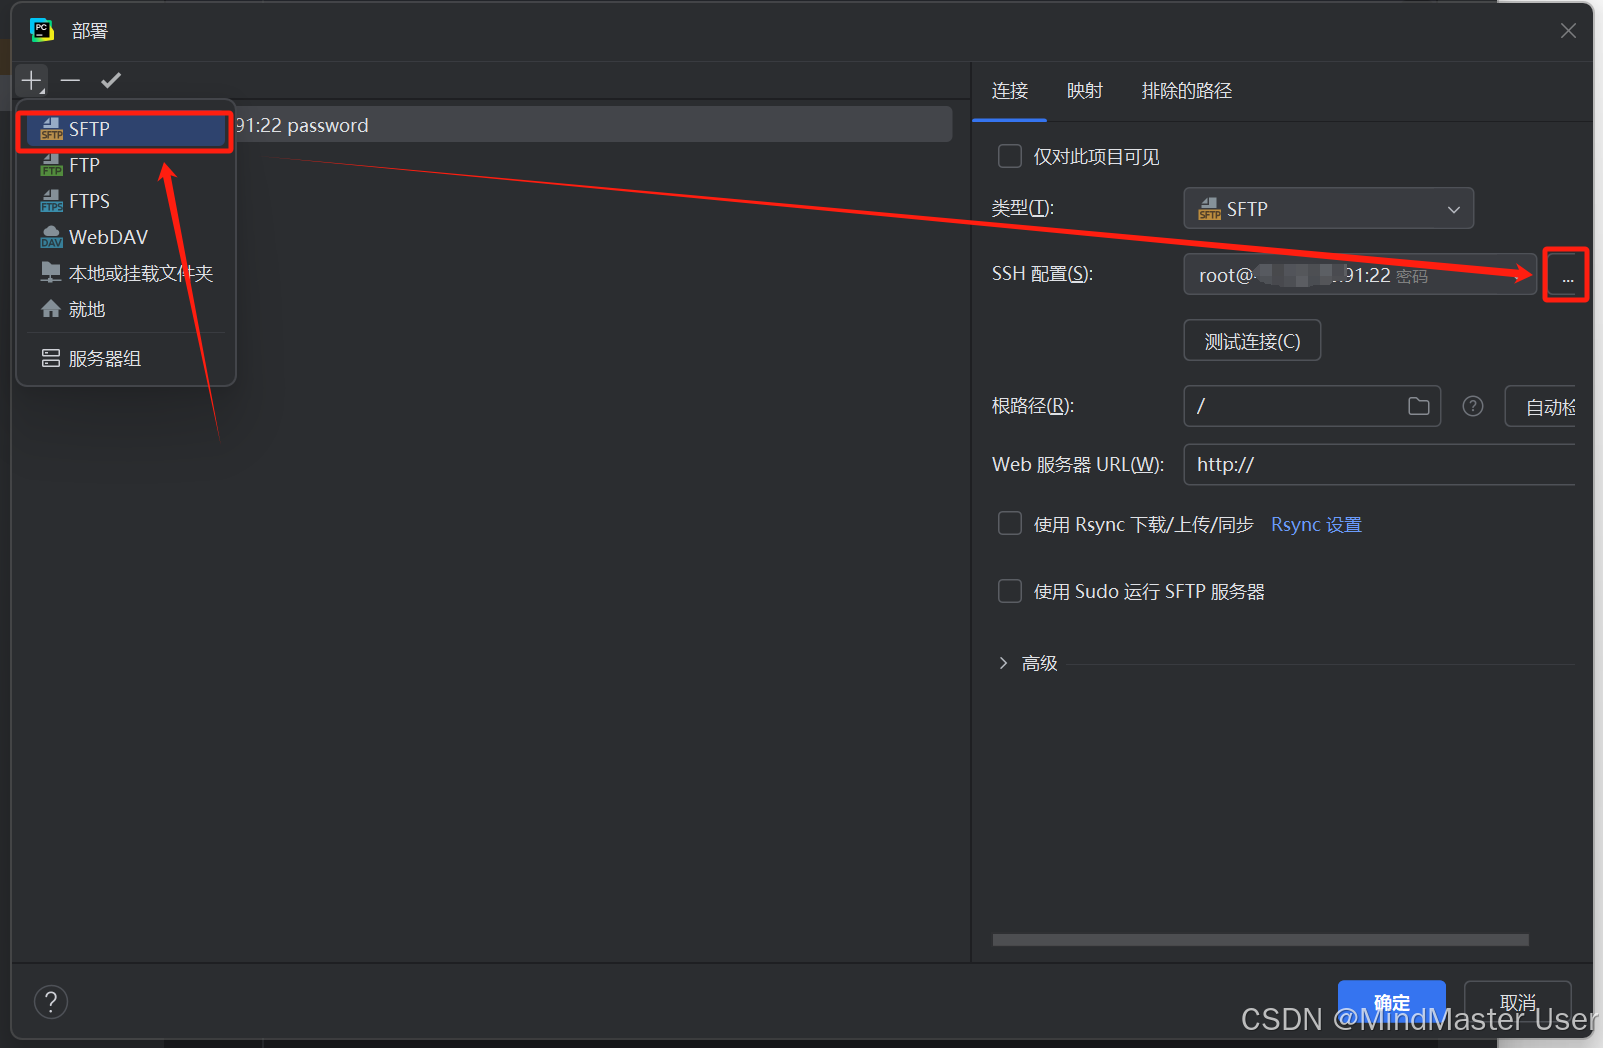The image size is (1603, 1048).
Task: Enable 使用 Rsync 下载/上传/同步
Action: [x=1009, y=523]
